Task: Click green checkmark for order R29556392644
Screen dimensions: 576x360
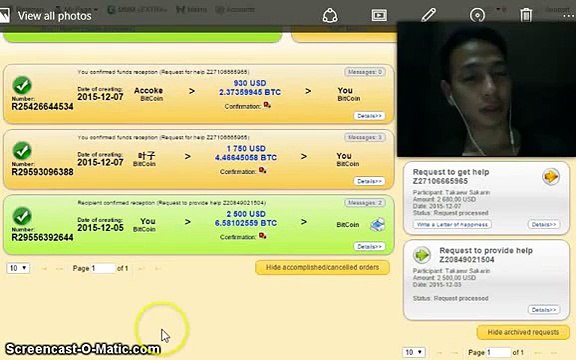Action: click(22, 216)
